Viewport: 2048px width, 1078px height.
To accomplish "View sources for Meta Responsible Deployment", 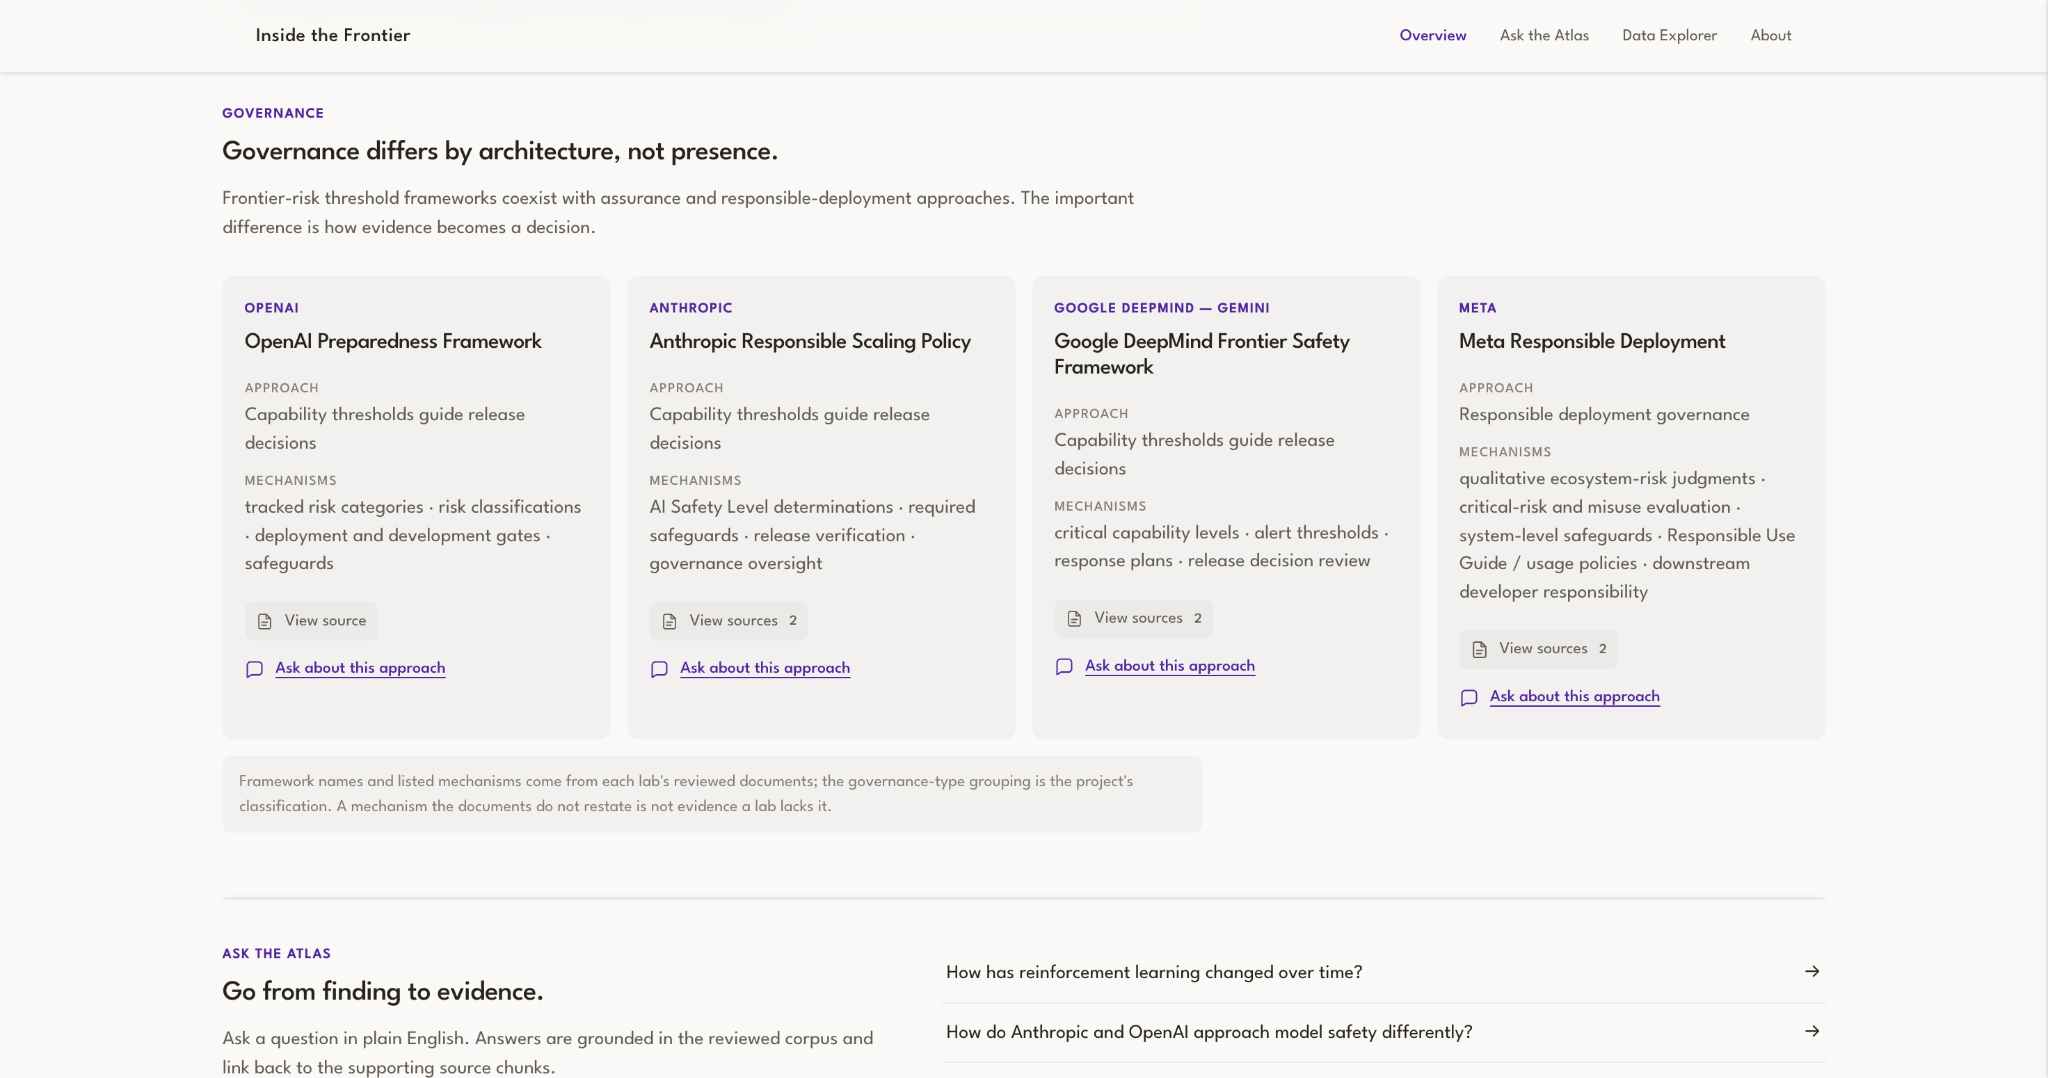I will [x=1538, y=649].
